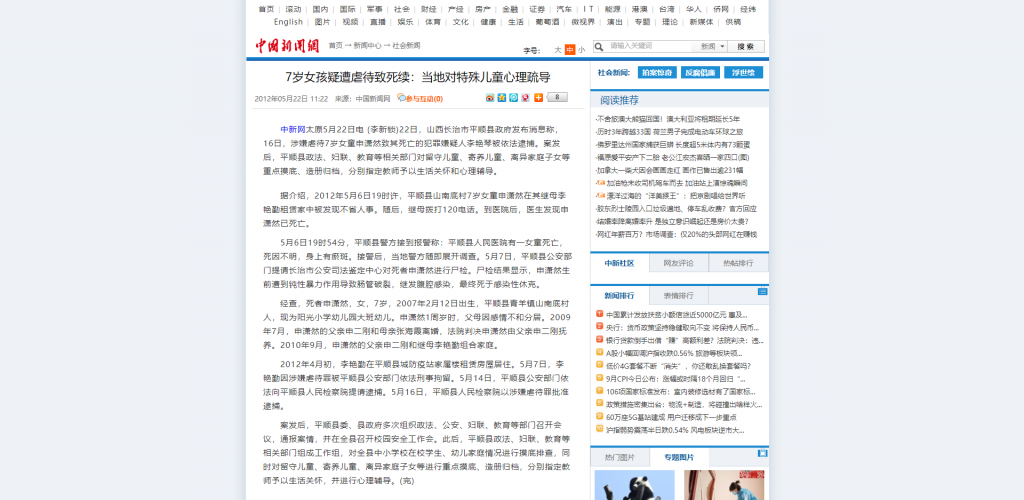Click the 搜索 search button
The image size is (1024, 500).
tap(746, 46)
